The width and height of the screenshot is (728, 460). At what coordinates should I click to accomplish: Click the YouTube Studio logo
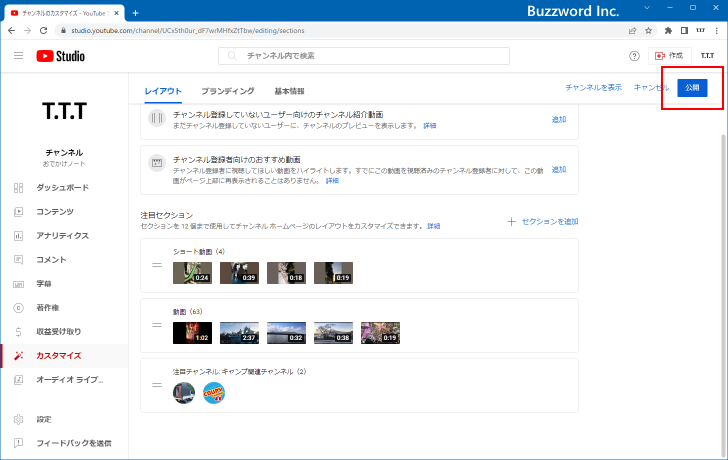pyautogui.click(x=61, y=56)
